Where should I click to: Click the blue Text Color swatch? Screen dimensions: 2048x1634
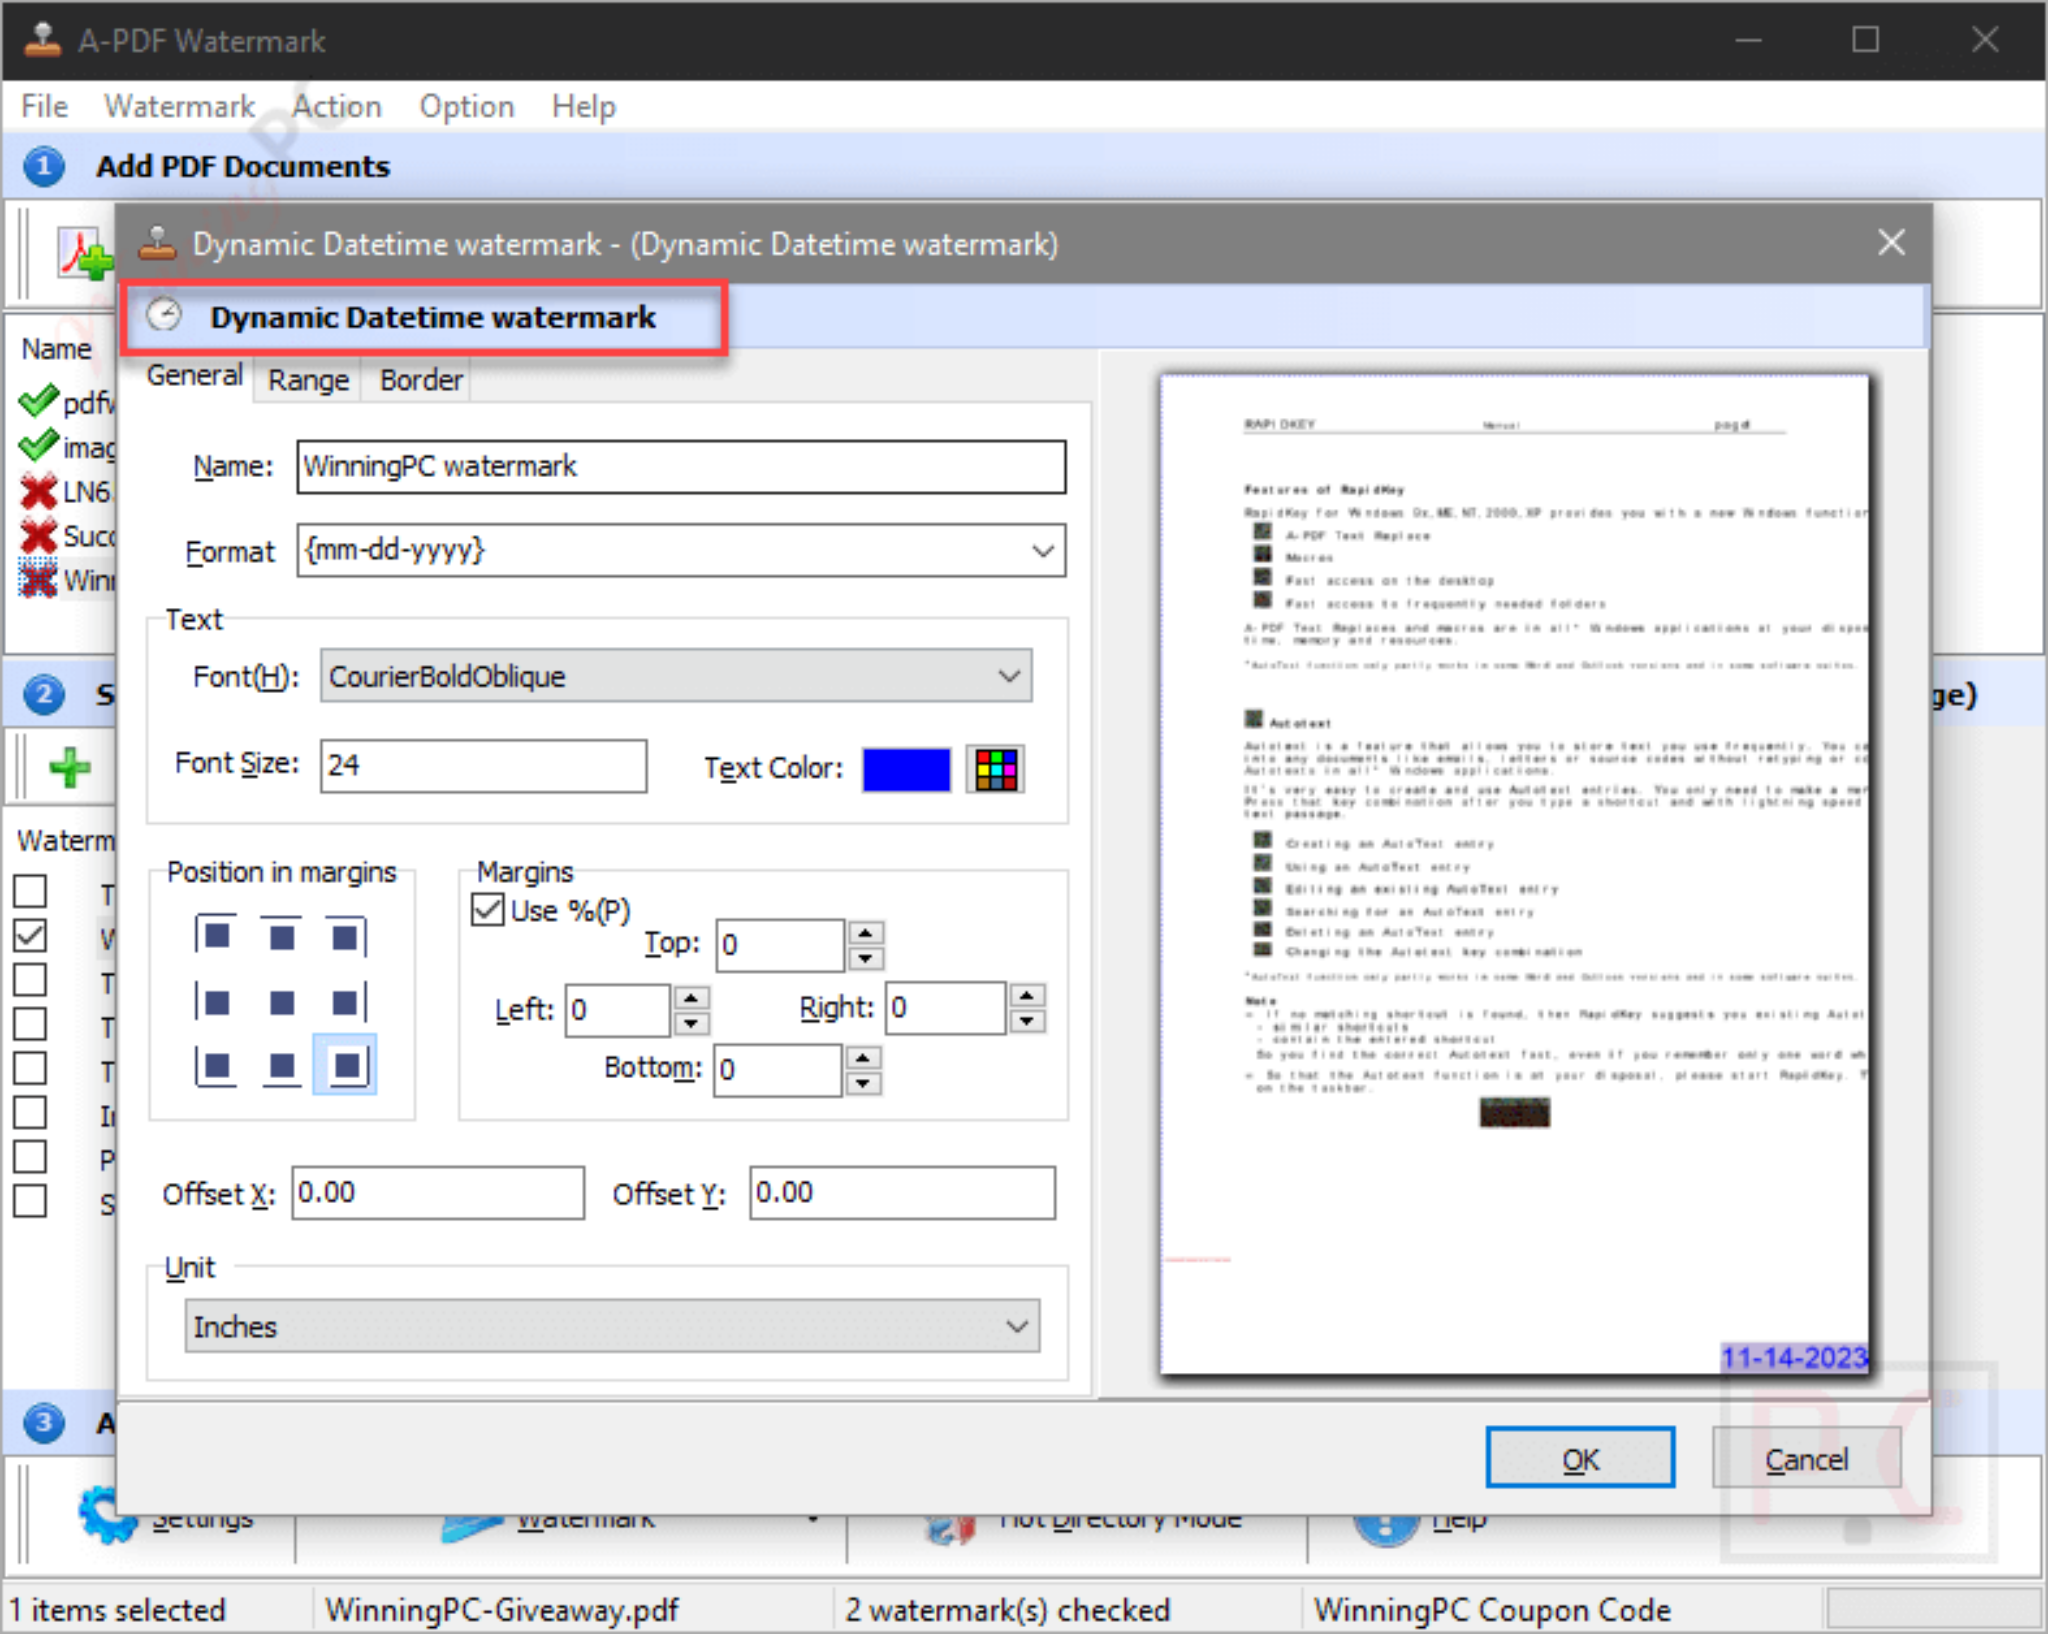coord(905,769)
